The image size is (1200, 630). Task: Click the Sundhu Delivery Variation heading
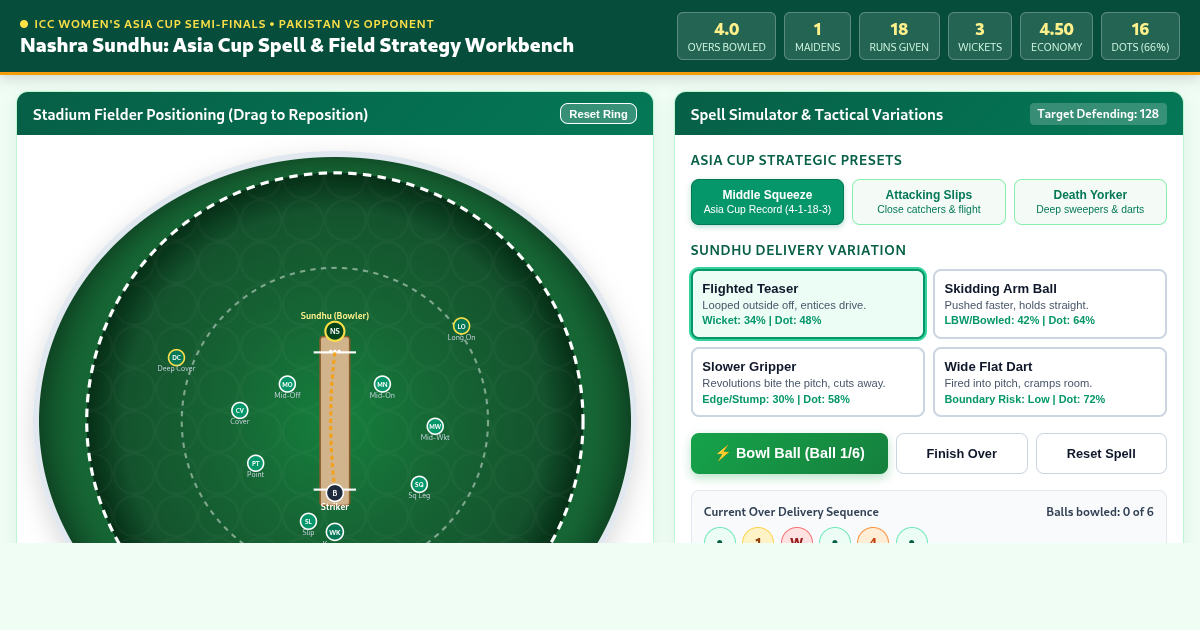point(798,250)
